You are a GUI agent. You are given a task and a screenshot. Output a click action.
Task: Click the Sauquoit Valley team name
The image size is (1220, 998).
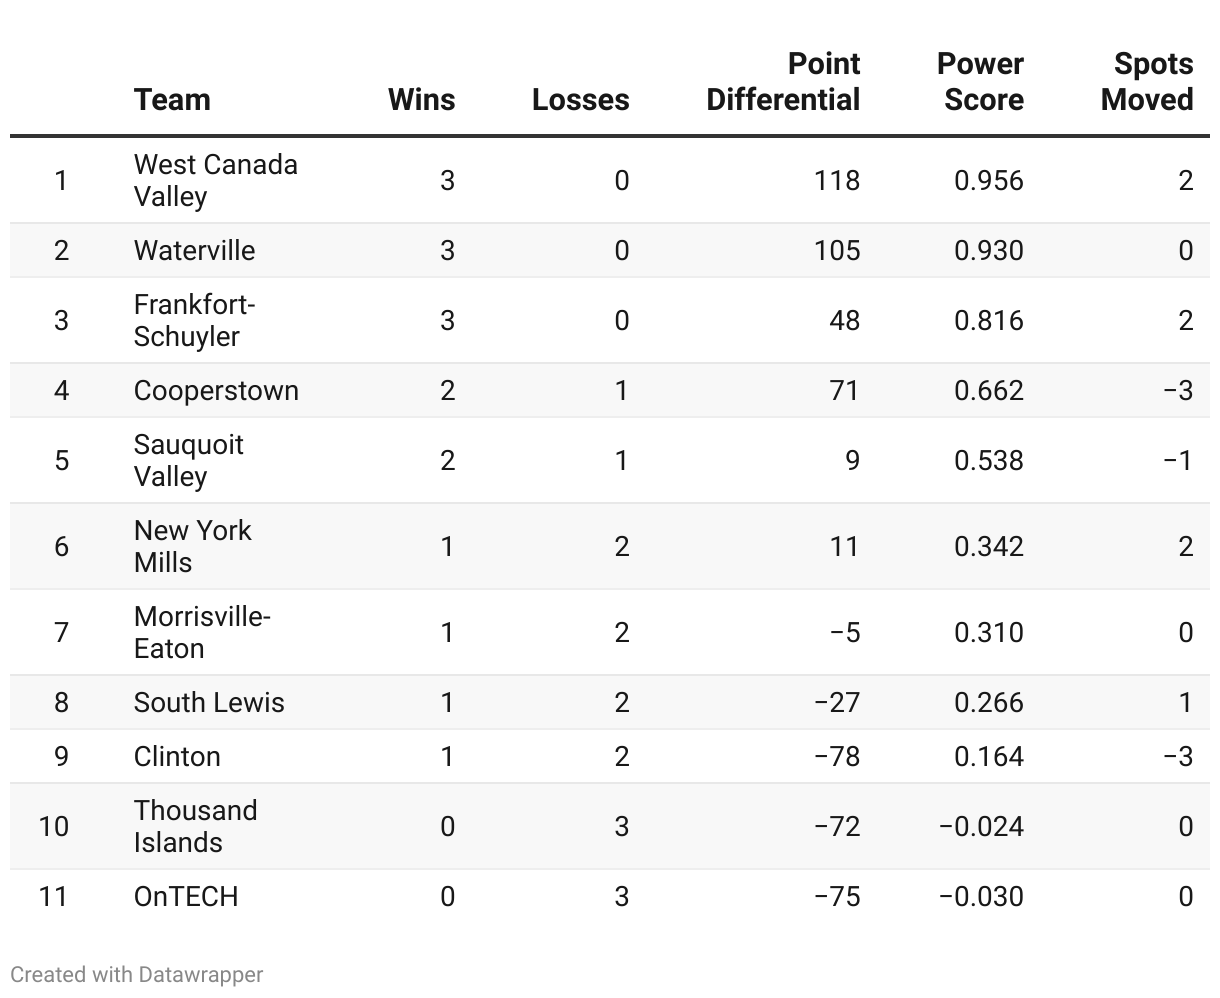pyautogui.click(x=188, y=460)
